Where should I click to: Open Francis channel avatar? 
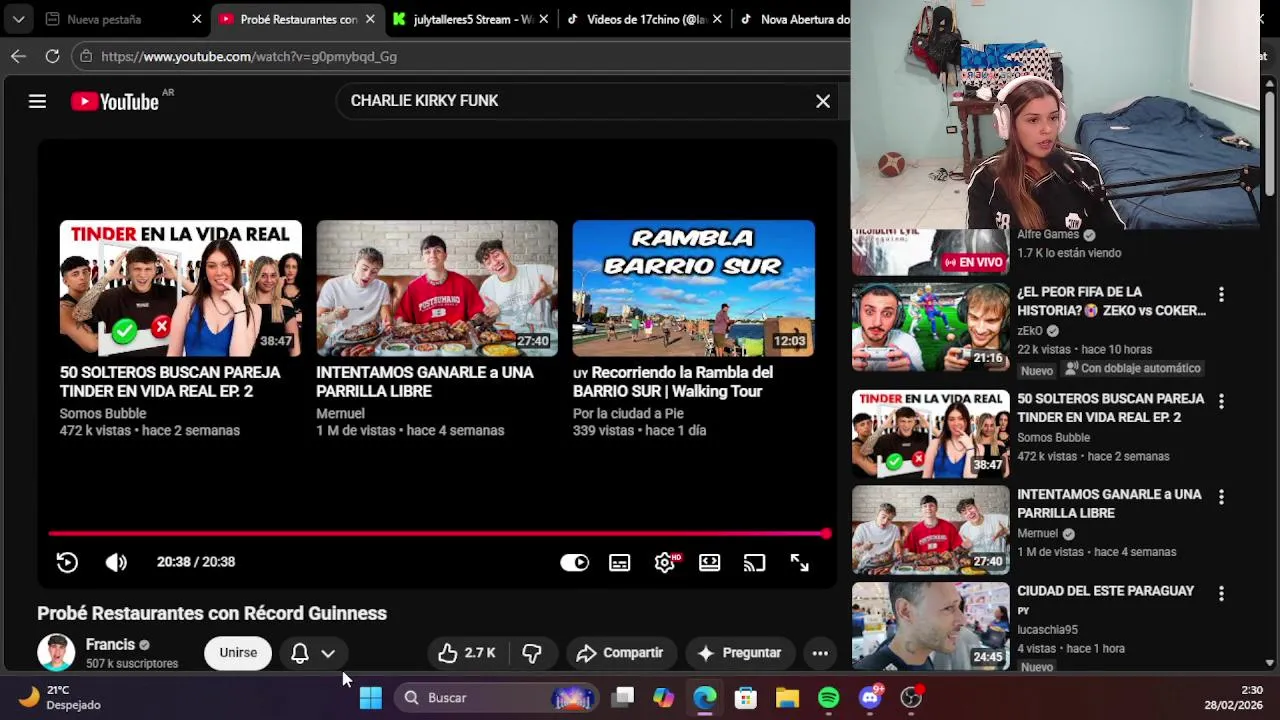point(56,653)
